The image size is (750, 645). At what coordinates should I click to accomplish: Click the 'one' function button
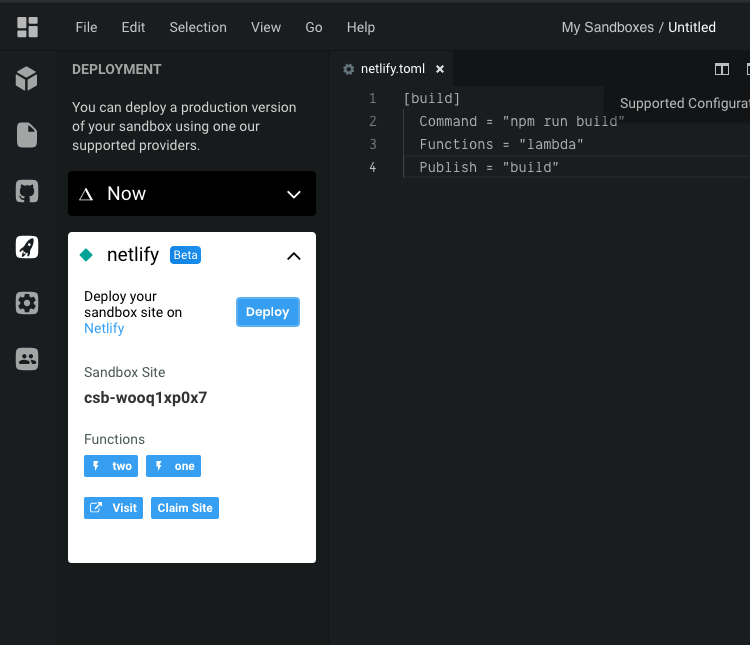pyautogui.click(x=173, y=466)
